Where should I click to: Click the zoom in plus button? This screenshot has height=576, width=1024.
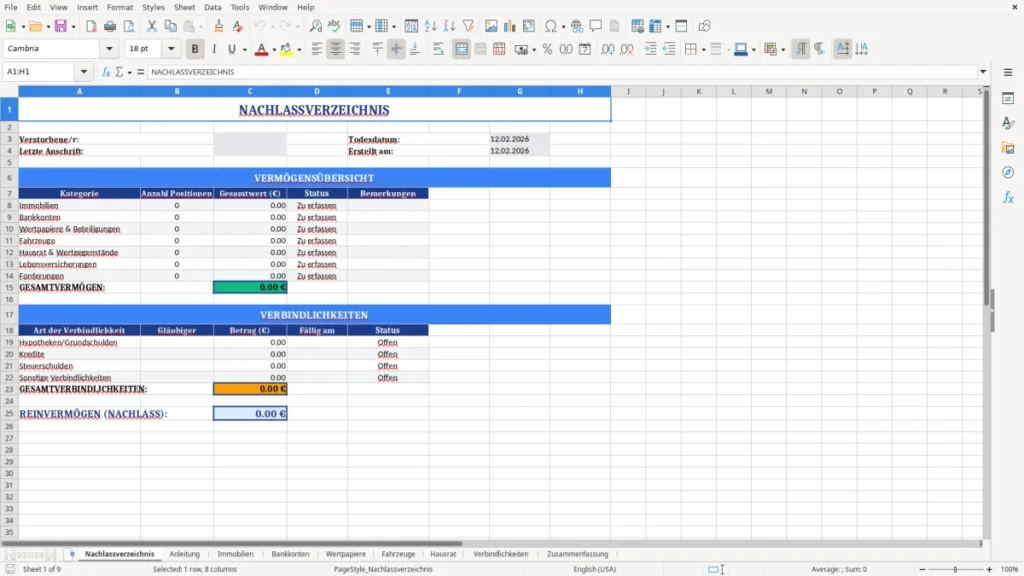[989, 569]
